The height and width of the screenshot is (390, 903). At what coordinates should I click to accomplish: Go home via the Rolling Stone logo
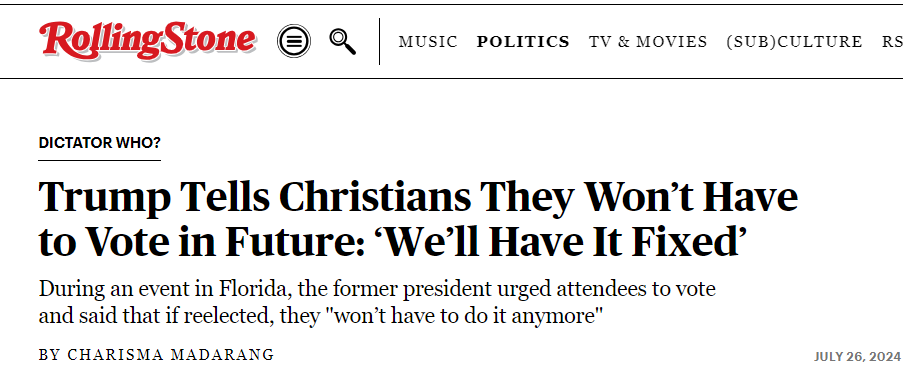(147, 40)
